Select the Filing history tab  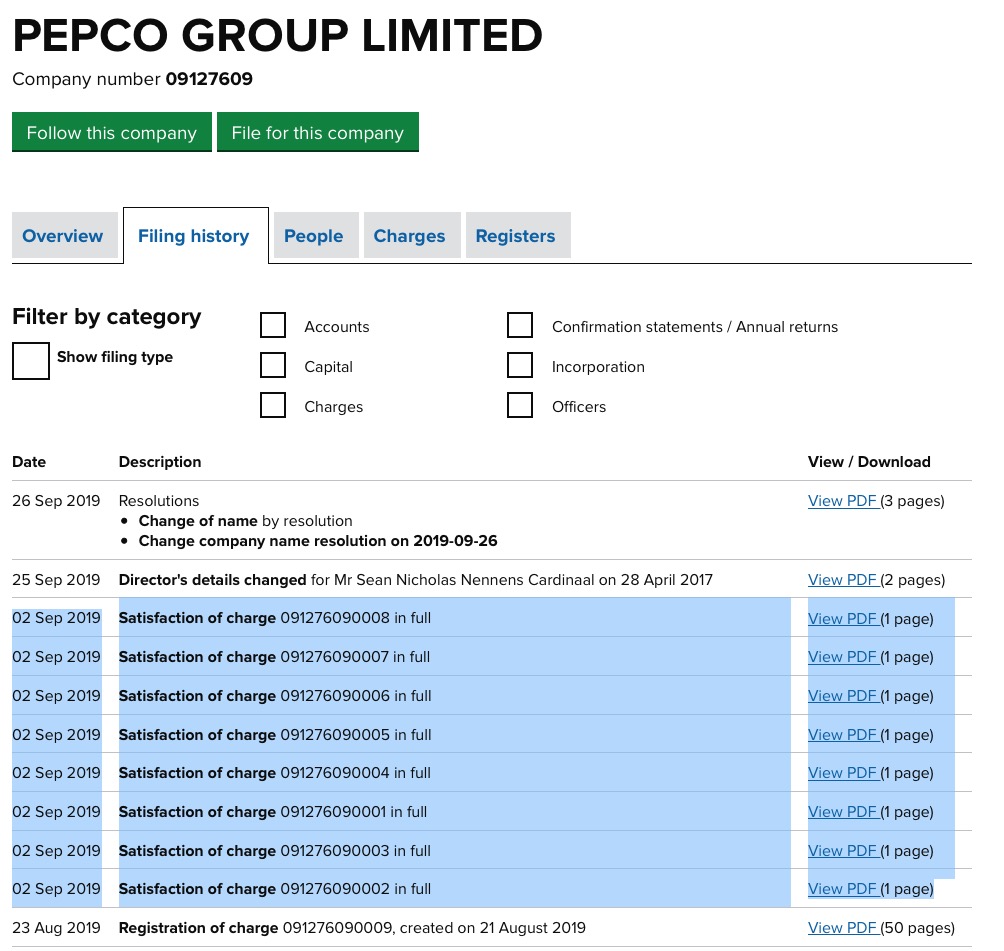pos(193,236)
